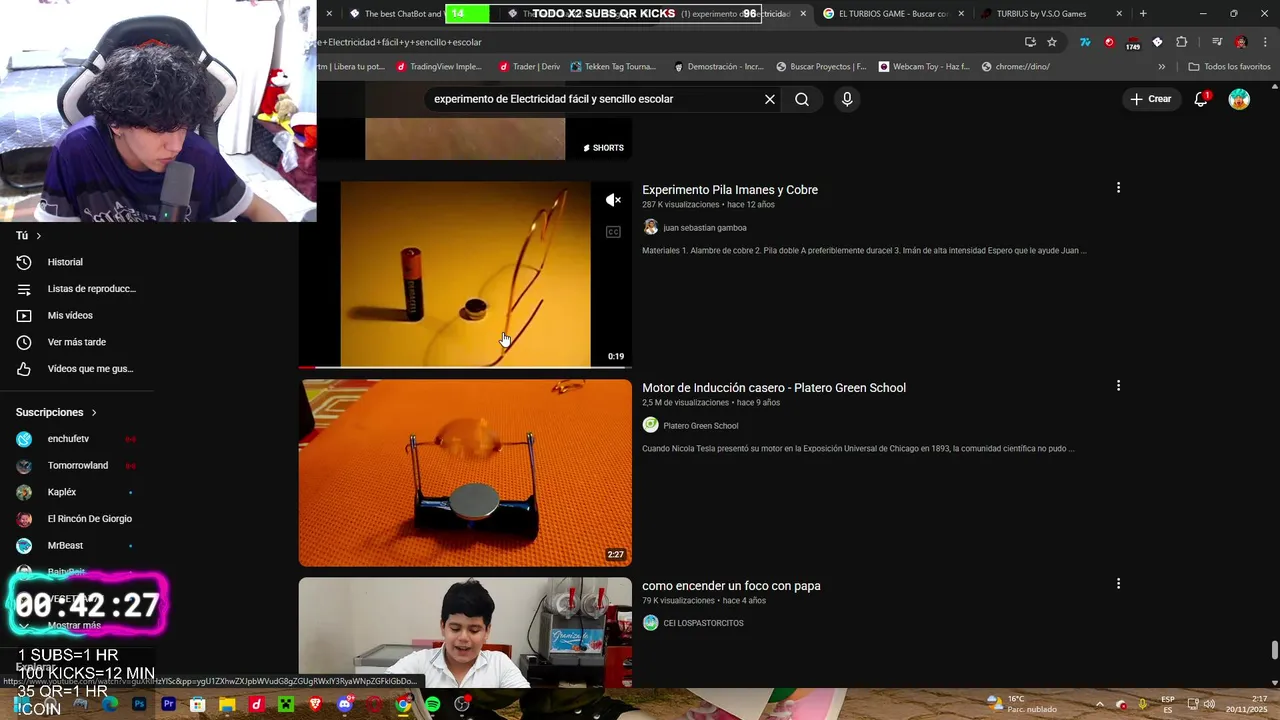Open the Trader | Deriv bookmark
1280x720 pixels.
click(x=528, y=67)
